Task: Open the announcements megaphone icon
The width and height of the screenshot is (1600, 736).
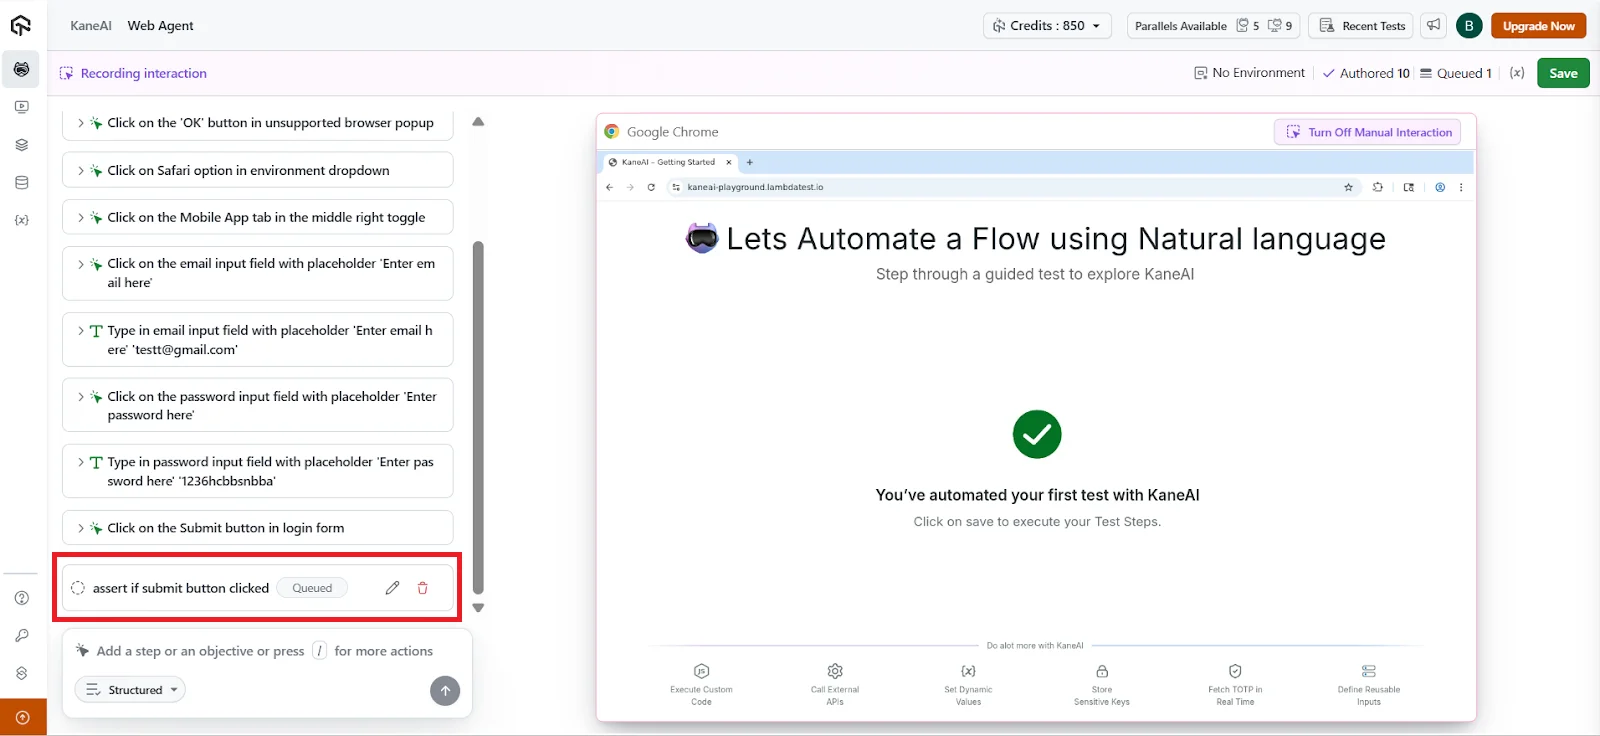Action: [x=1434, y=25]
